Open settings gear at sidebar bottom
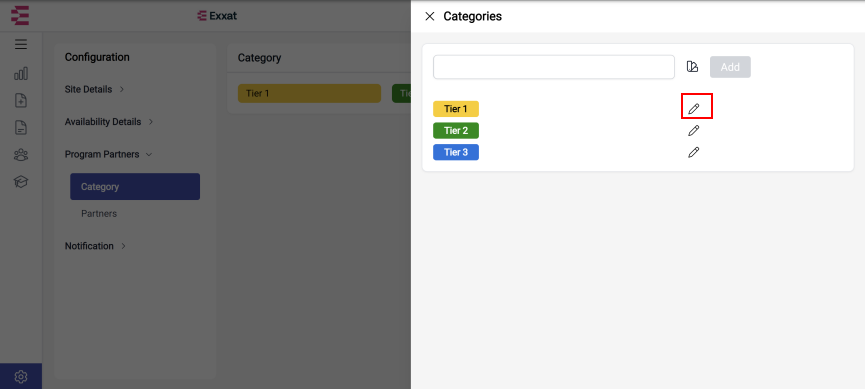This screenshot has height=389, width=866. [x=21, y=377]
